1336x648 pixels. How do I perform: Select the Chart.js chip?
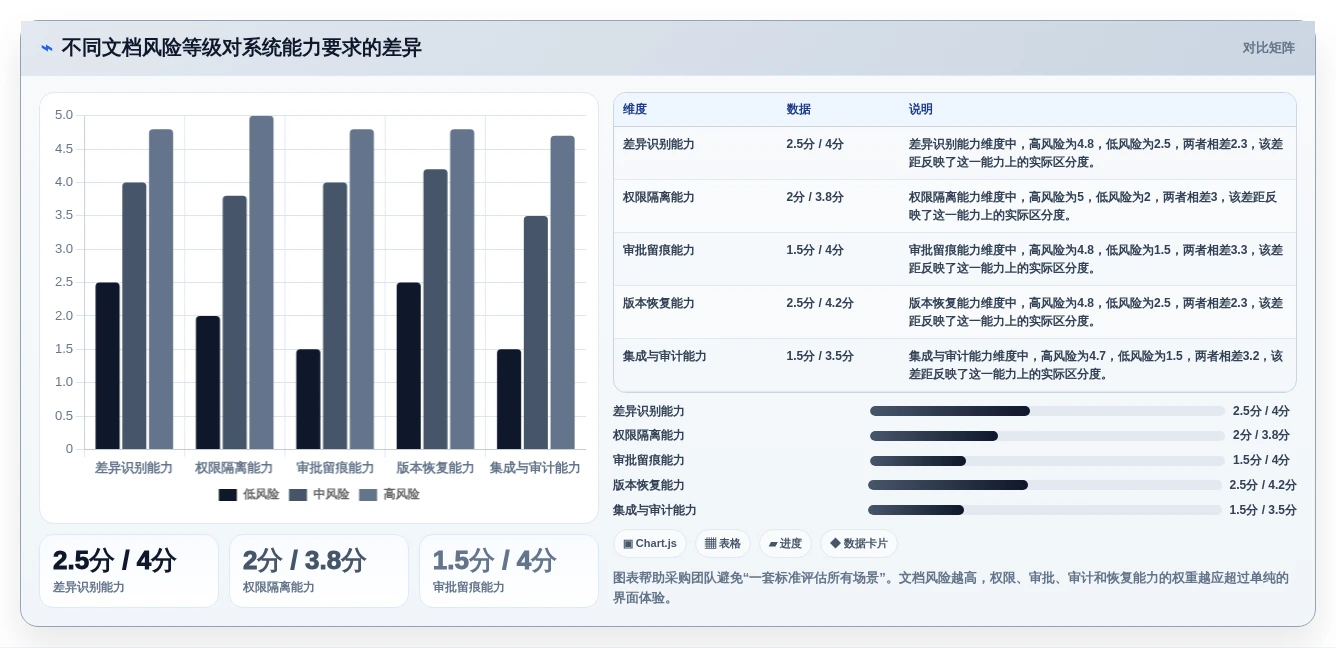point(650,544)
